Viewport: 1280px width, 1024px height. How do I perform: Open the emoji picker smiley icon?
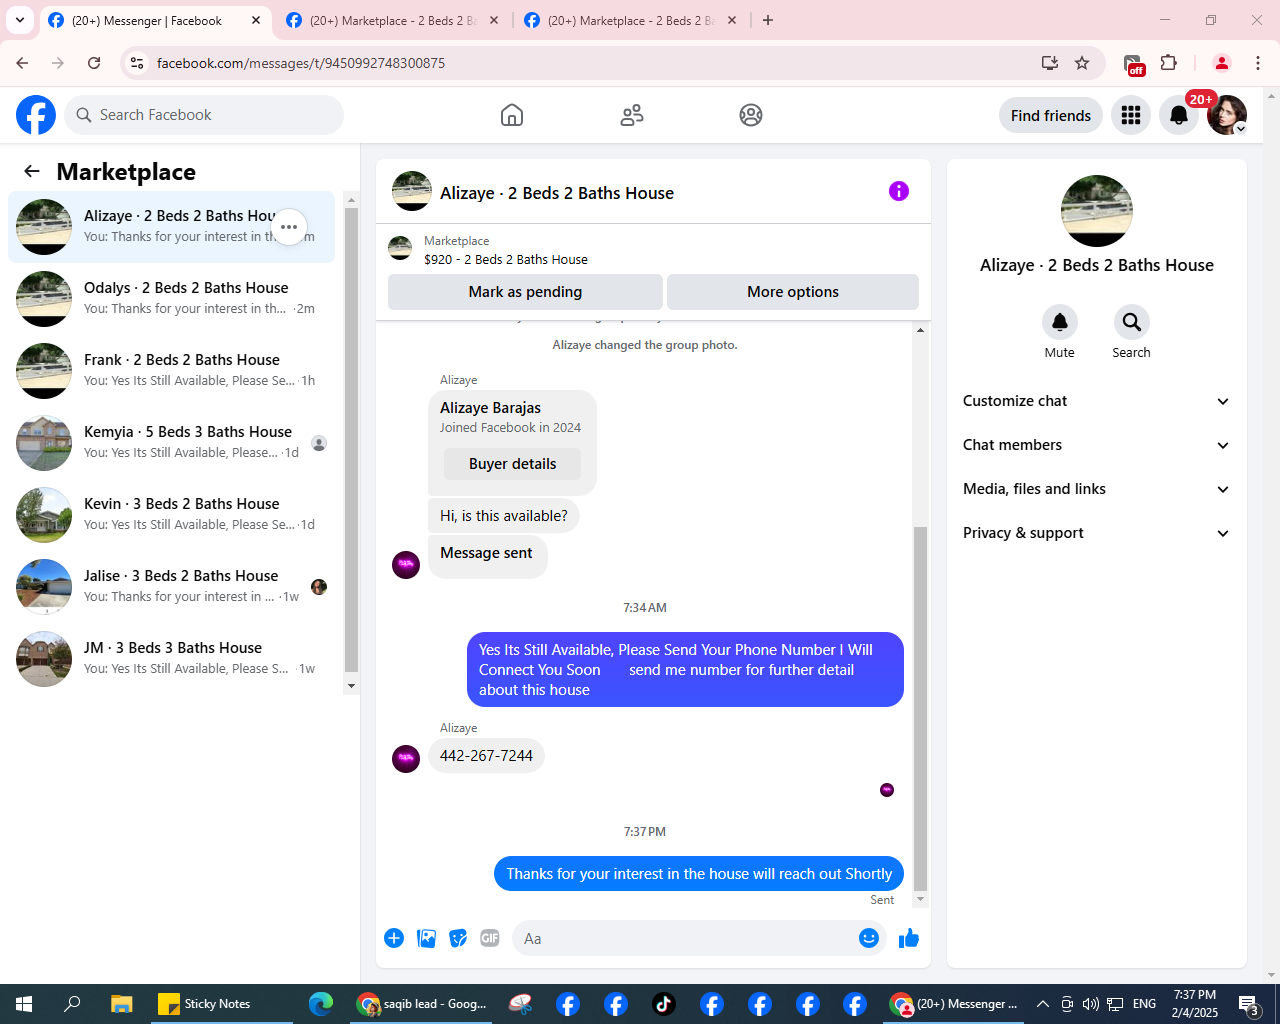click(869, 938)
